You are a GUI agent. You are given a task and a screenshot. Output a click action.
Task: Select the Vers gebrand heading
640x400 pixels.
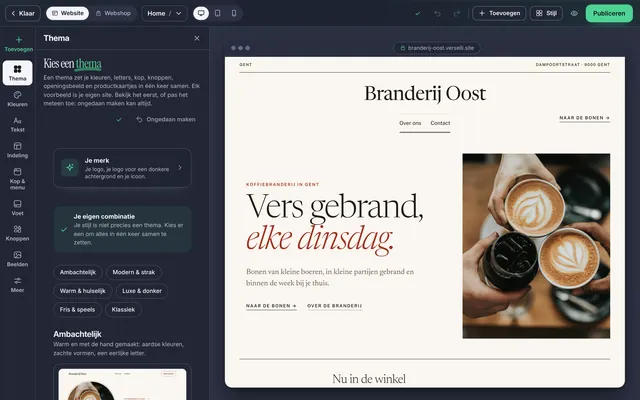click(335, 206)
